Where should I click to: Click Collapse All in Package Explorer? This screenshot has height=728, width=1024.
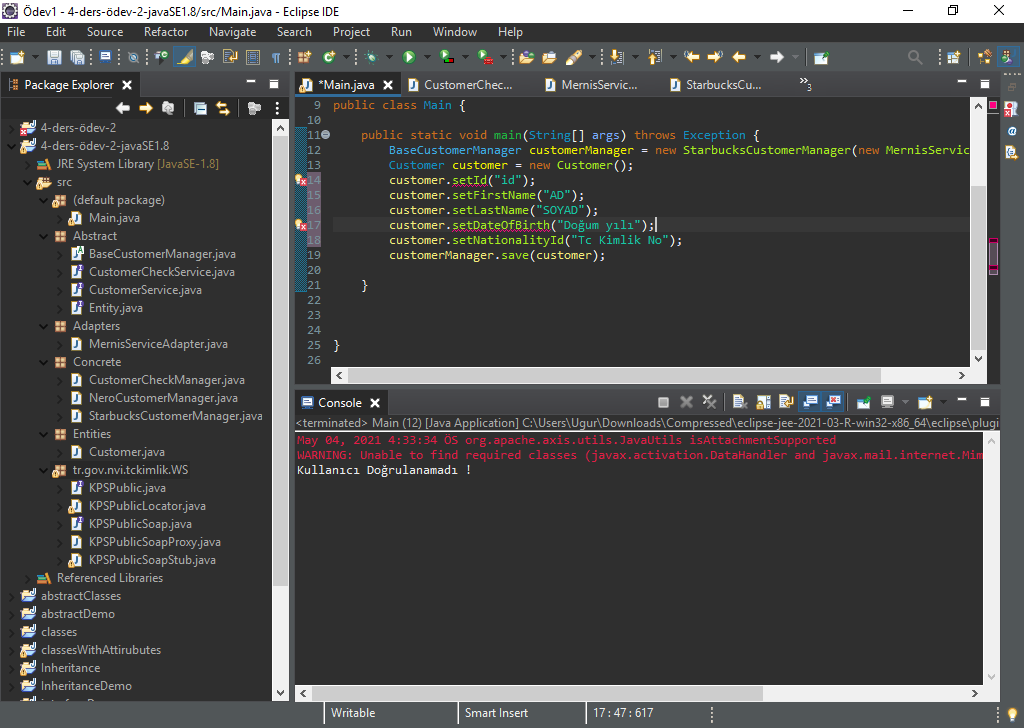coord(200,108)
